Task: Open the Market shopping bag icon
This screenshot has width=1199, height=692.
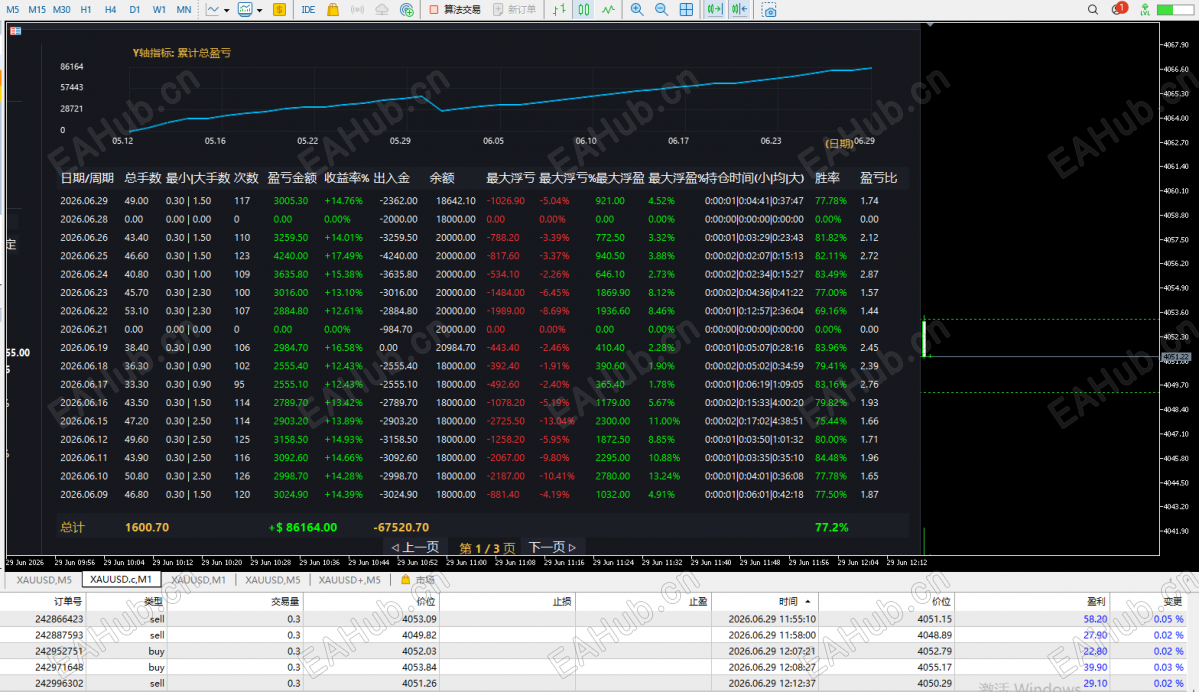Action: coord(333,10)
